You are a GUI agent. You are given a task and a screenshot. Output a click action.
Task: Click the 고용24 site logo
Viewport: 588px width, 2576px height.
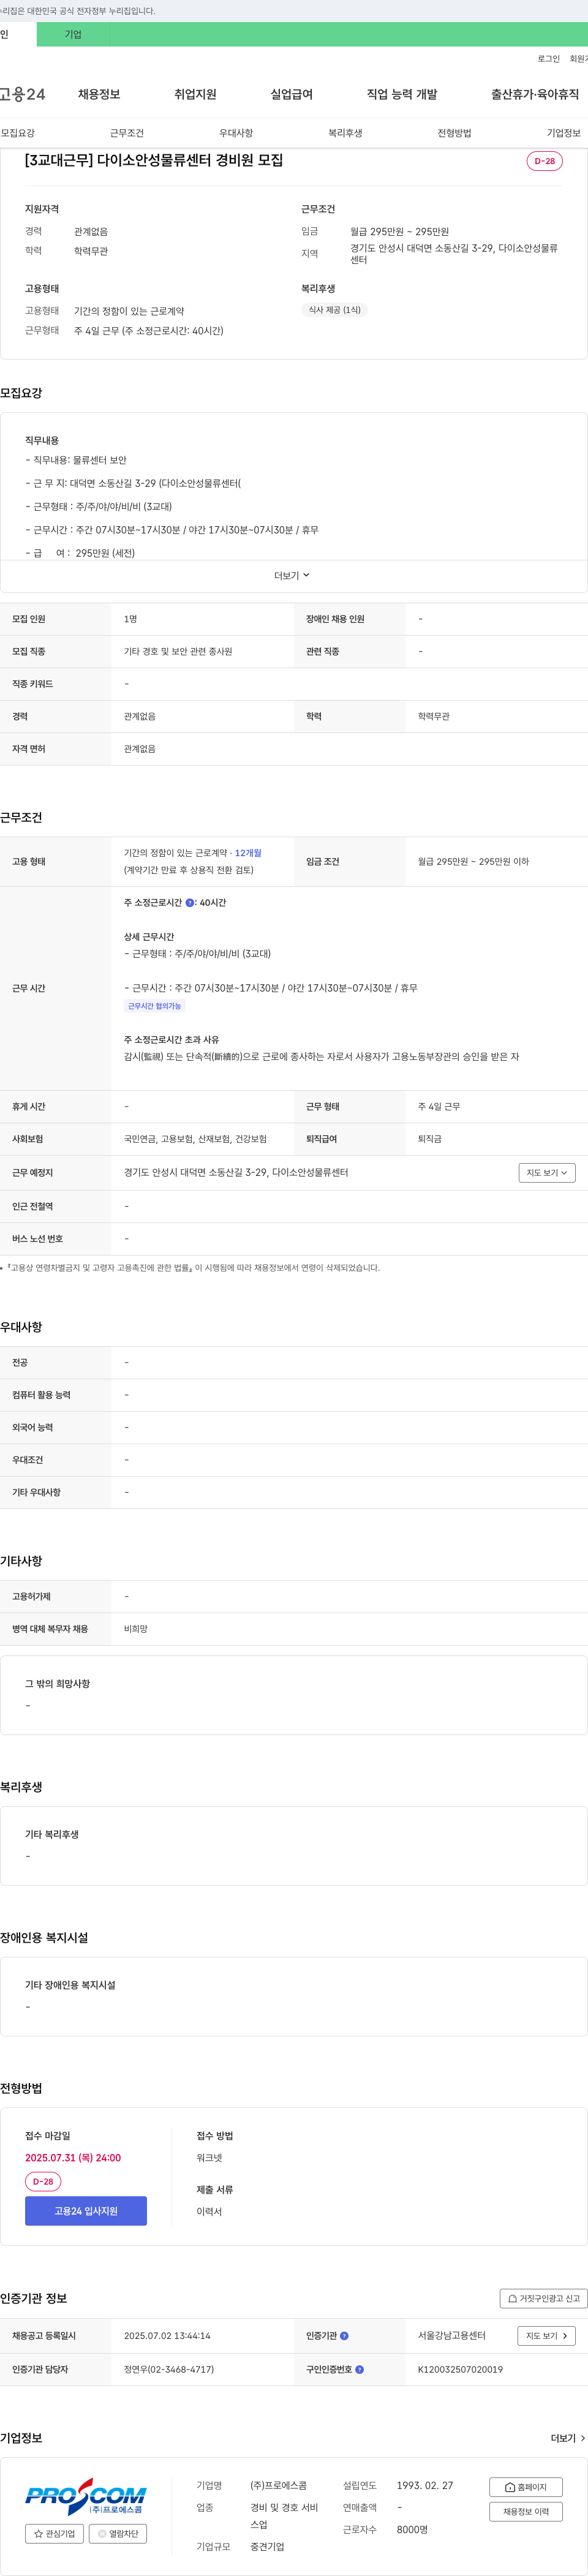point(22,94)
